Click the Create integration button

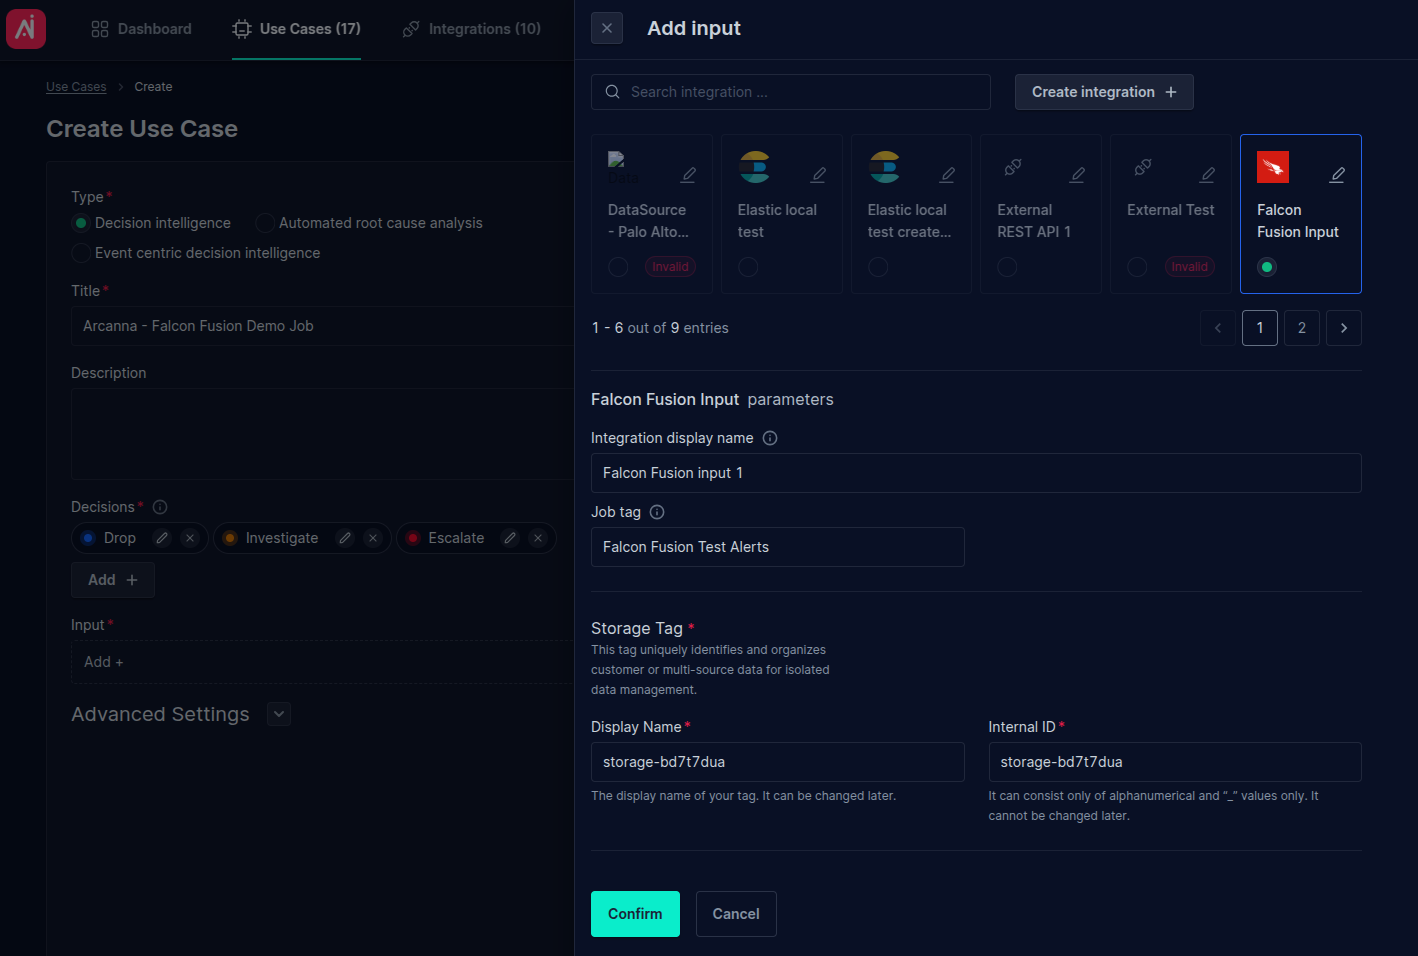point(1104,92)
